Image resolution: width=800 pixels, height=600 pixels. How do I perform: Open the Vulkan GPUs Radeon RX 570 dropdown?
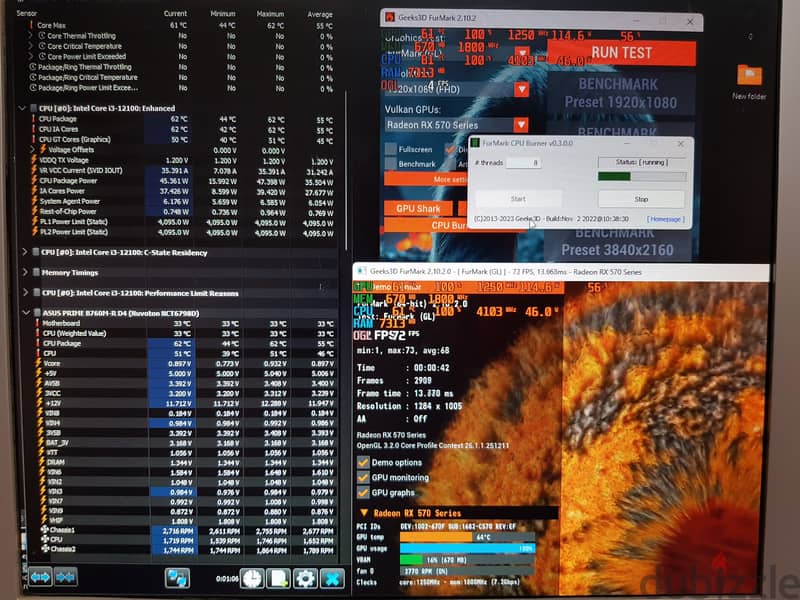pos(521,124)
